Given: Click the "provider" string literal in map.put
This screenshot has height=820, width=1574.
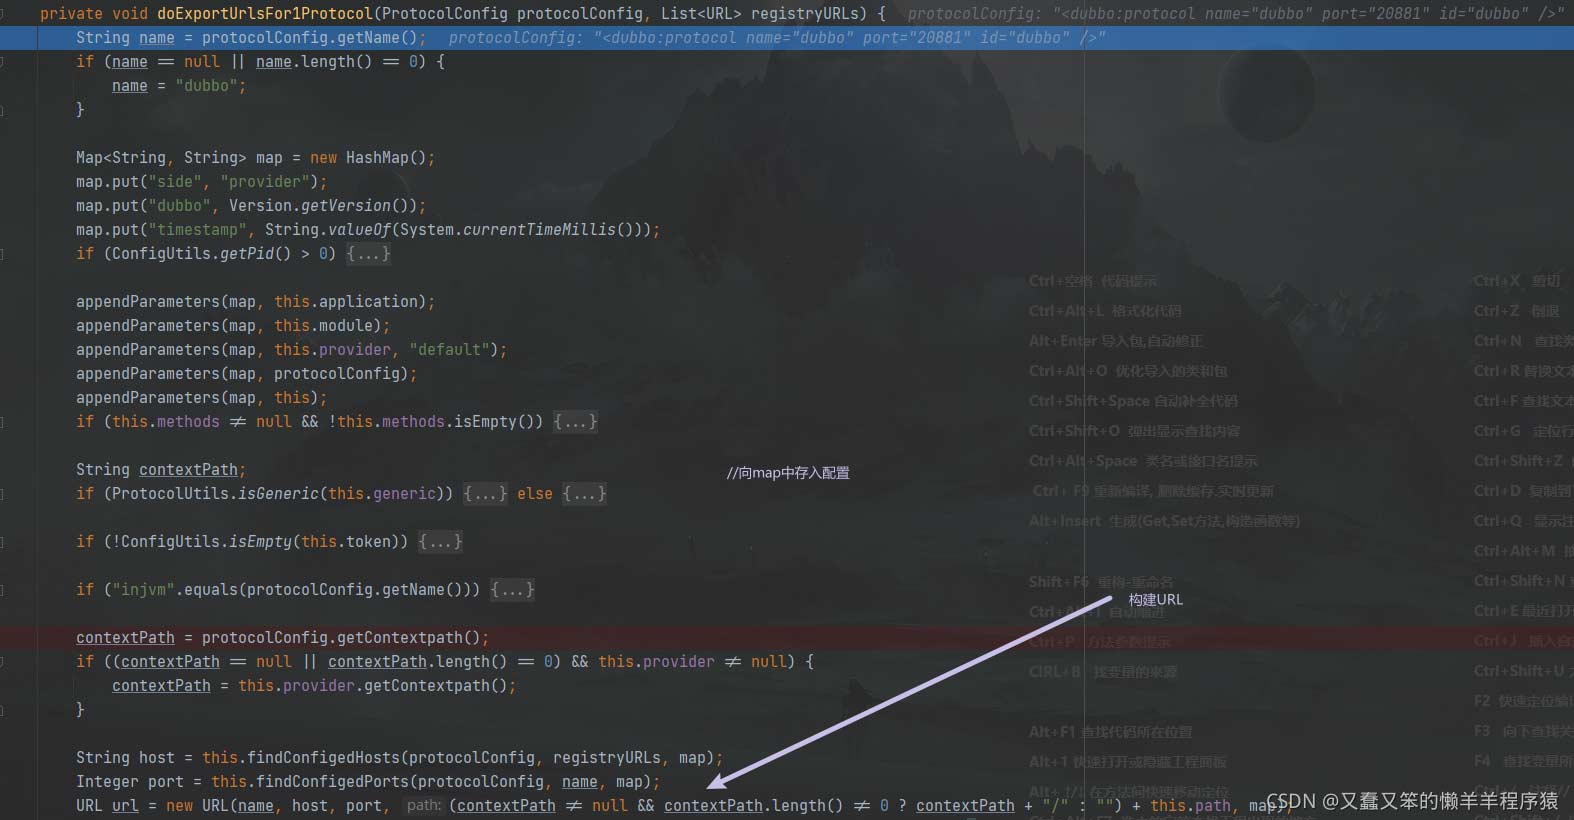Looking at the screenshot, I should pos(265,182).
